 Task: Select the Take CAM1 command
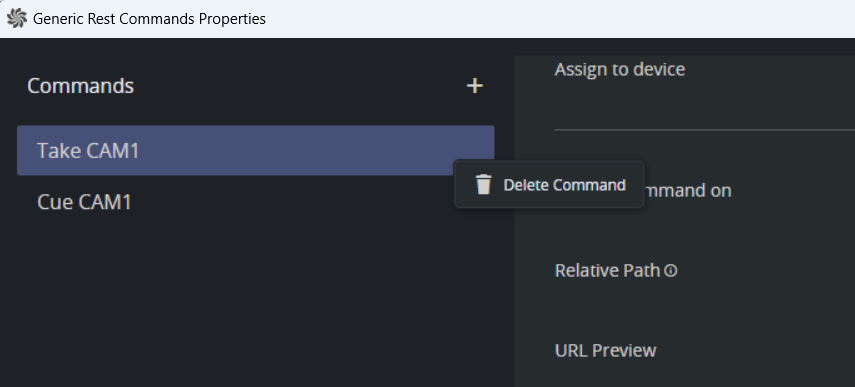256,150
